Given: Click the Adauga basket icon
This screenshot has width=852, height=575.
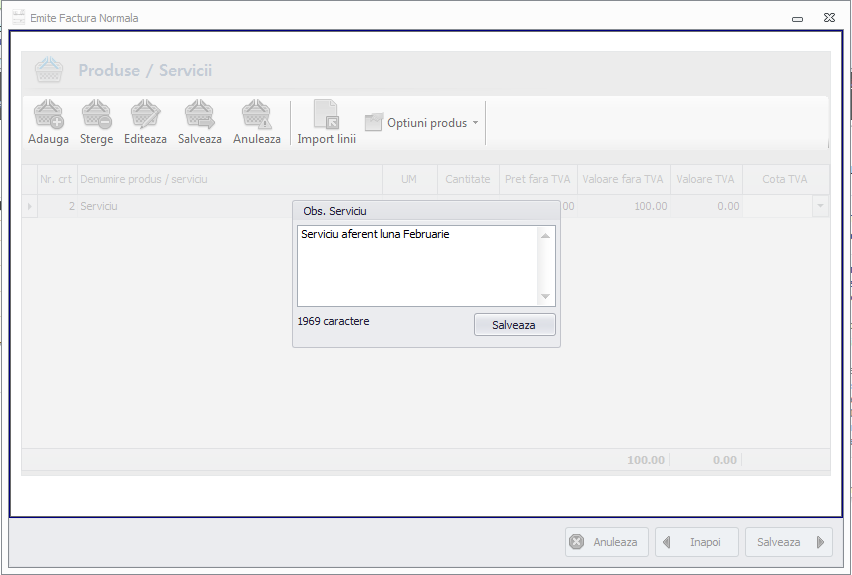Looking at the screenshot, I should (48, 115).
